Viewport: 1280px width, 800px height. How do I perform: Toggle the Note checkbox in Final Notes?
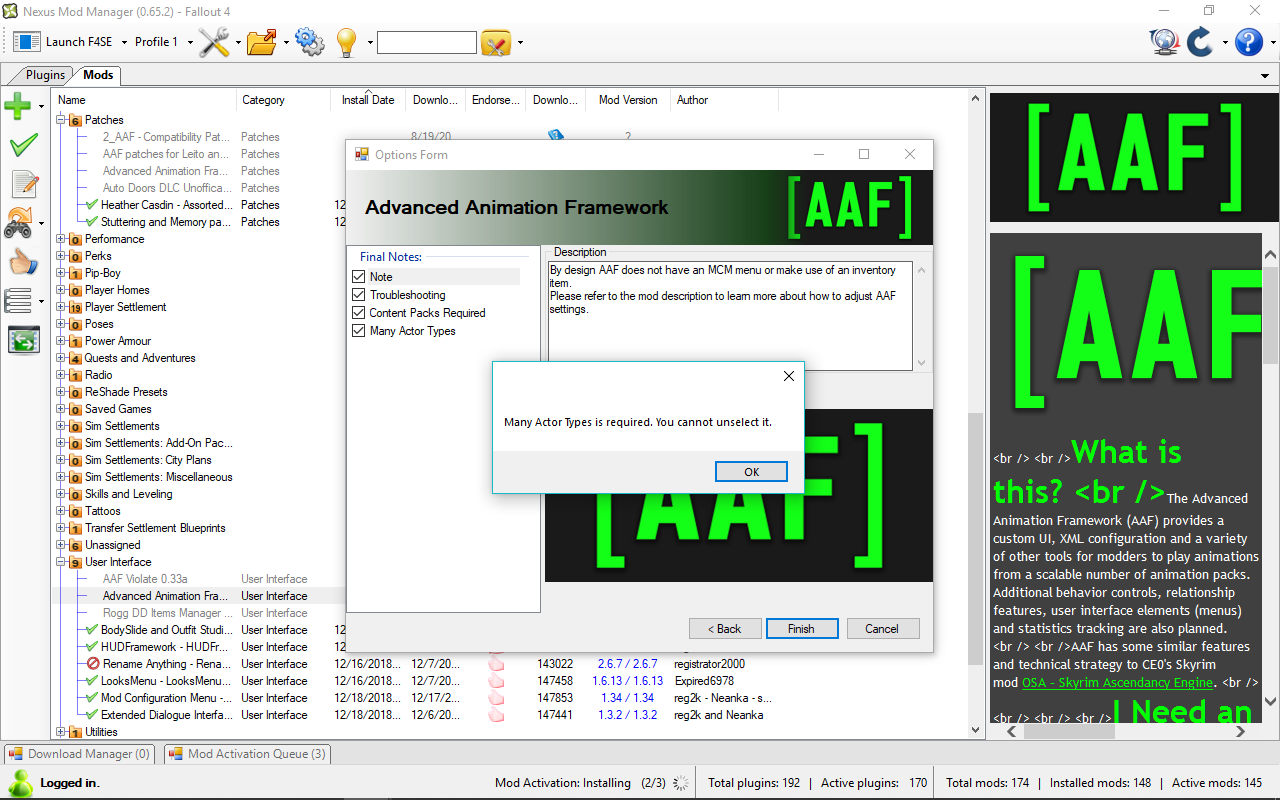[x=358, y=276]
